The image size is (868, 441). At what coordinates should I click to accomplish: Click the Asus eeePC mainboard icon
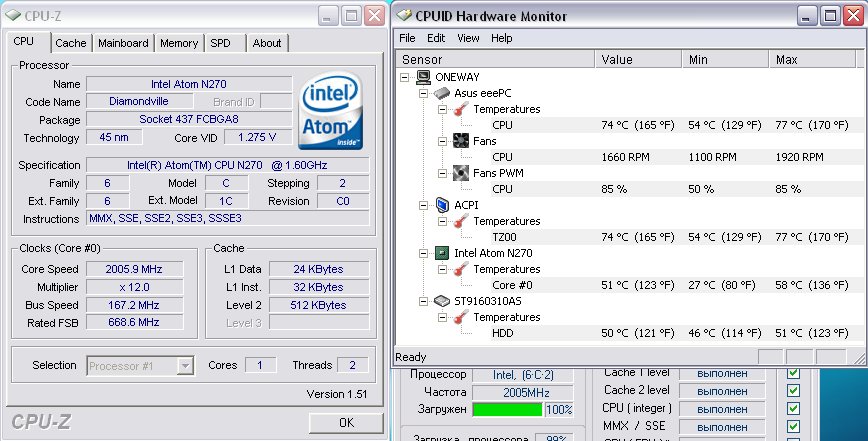click(x=442, y=93)
